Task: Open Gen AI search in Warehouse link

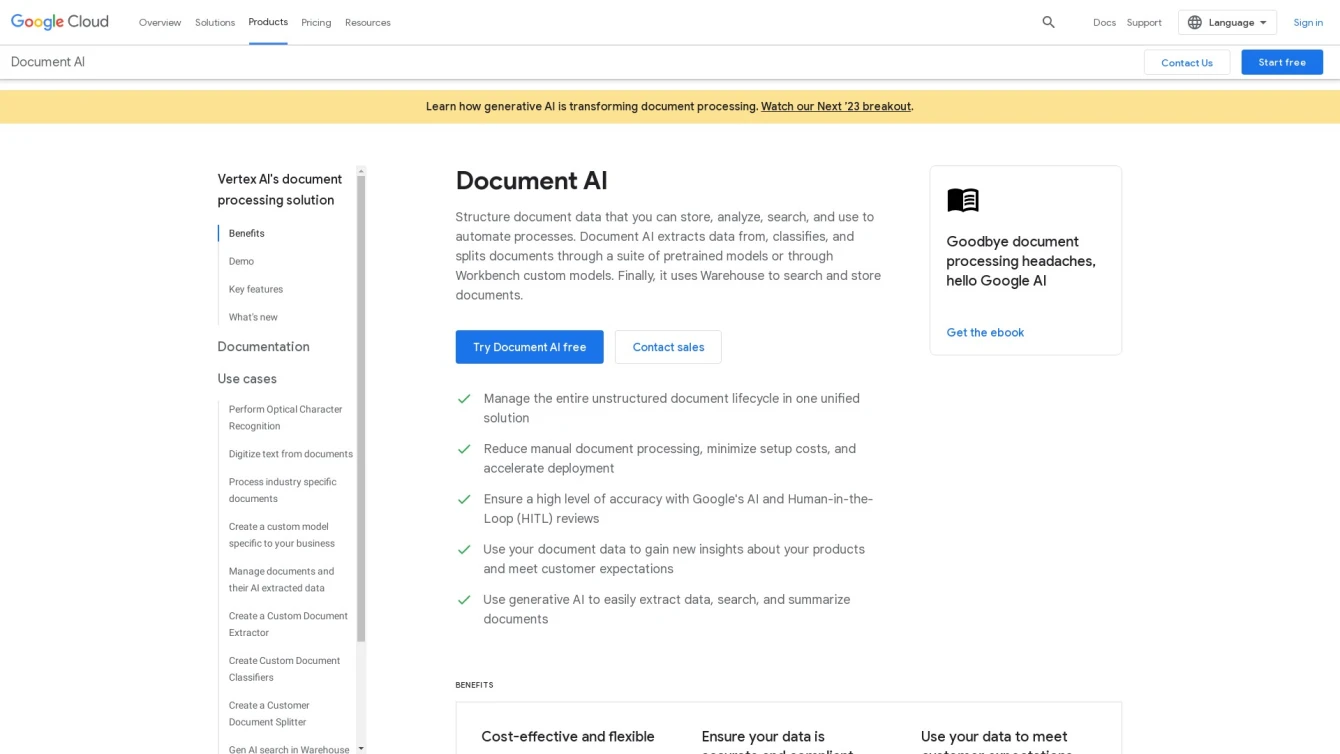Action: pyautogui.click(x=289, y=749)
